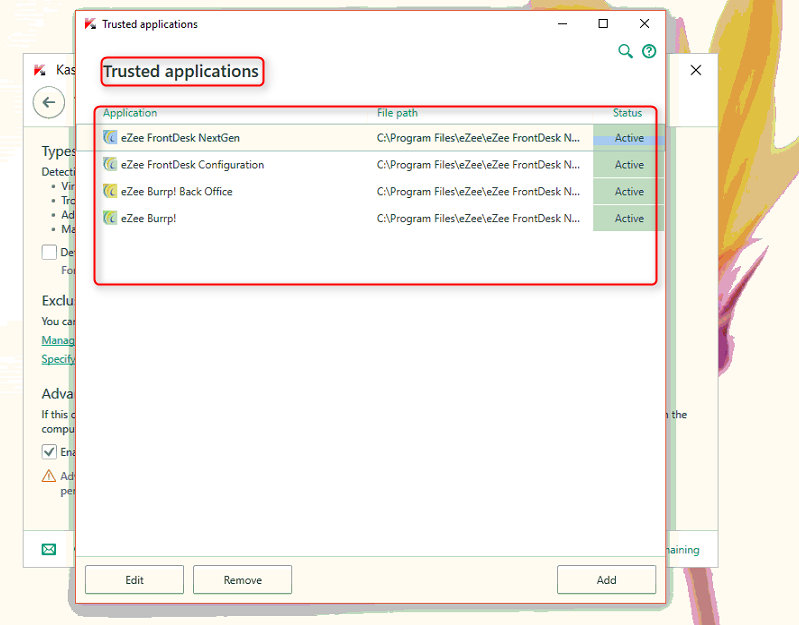Go back using the arrow in the Kaspersky settings window
This screenshot has height=625, width=799.
(49, 102)
